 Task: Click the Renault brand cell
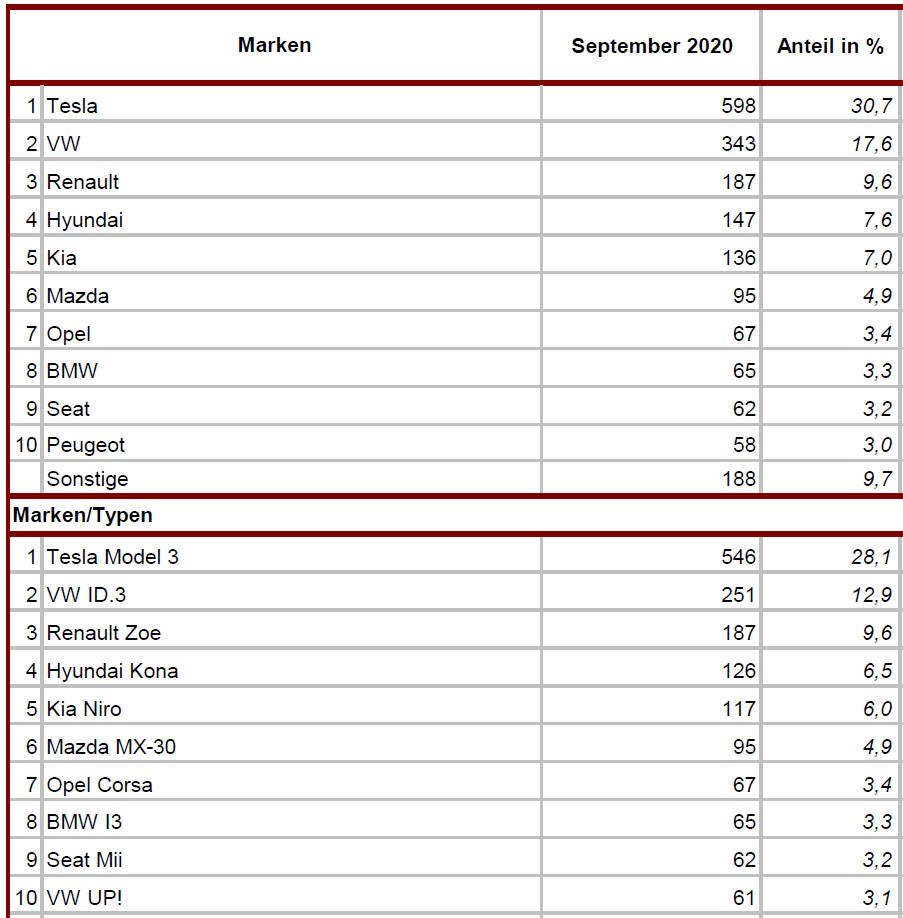click(83, 182)
